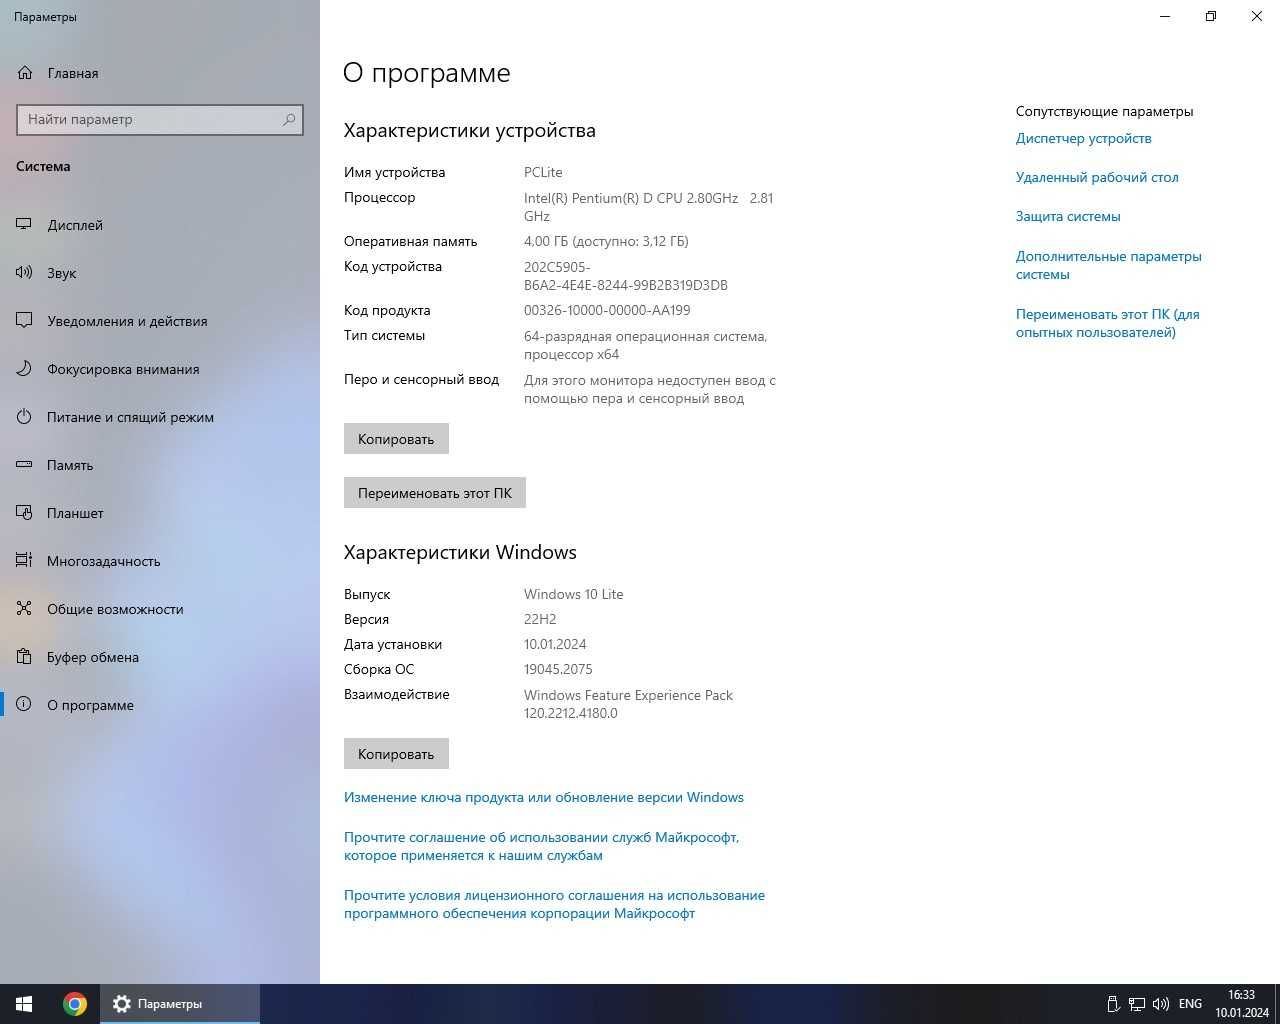Go to the Главная settings home
Viewport: 1280px width, 1024px height.
click(x=160, y=73)
